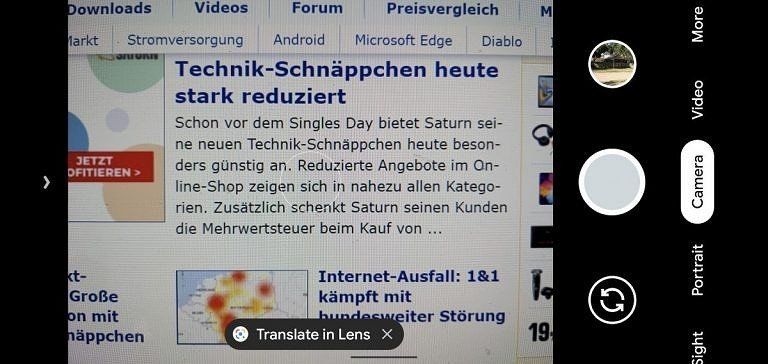Switch between front and rear camera

pyautogui.click(x=612, y=299)
